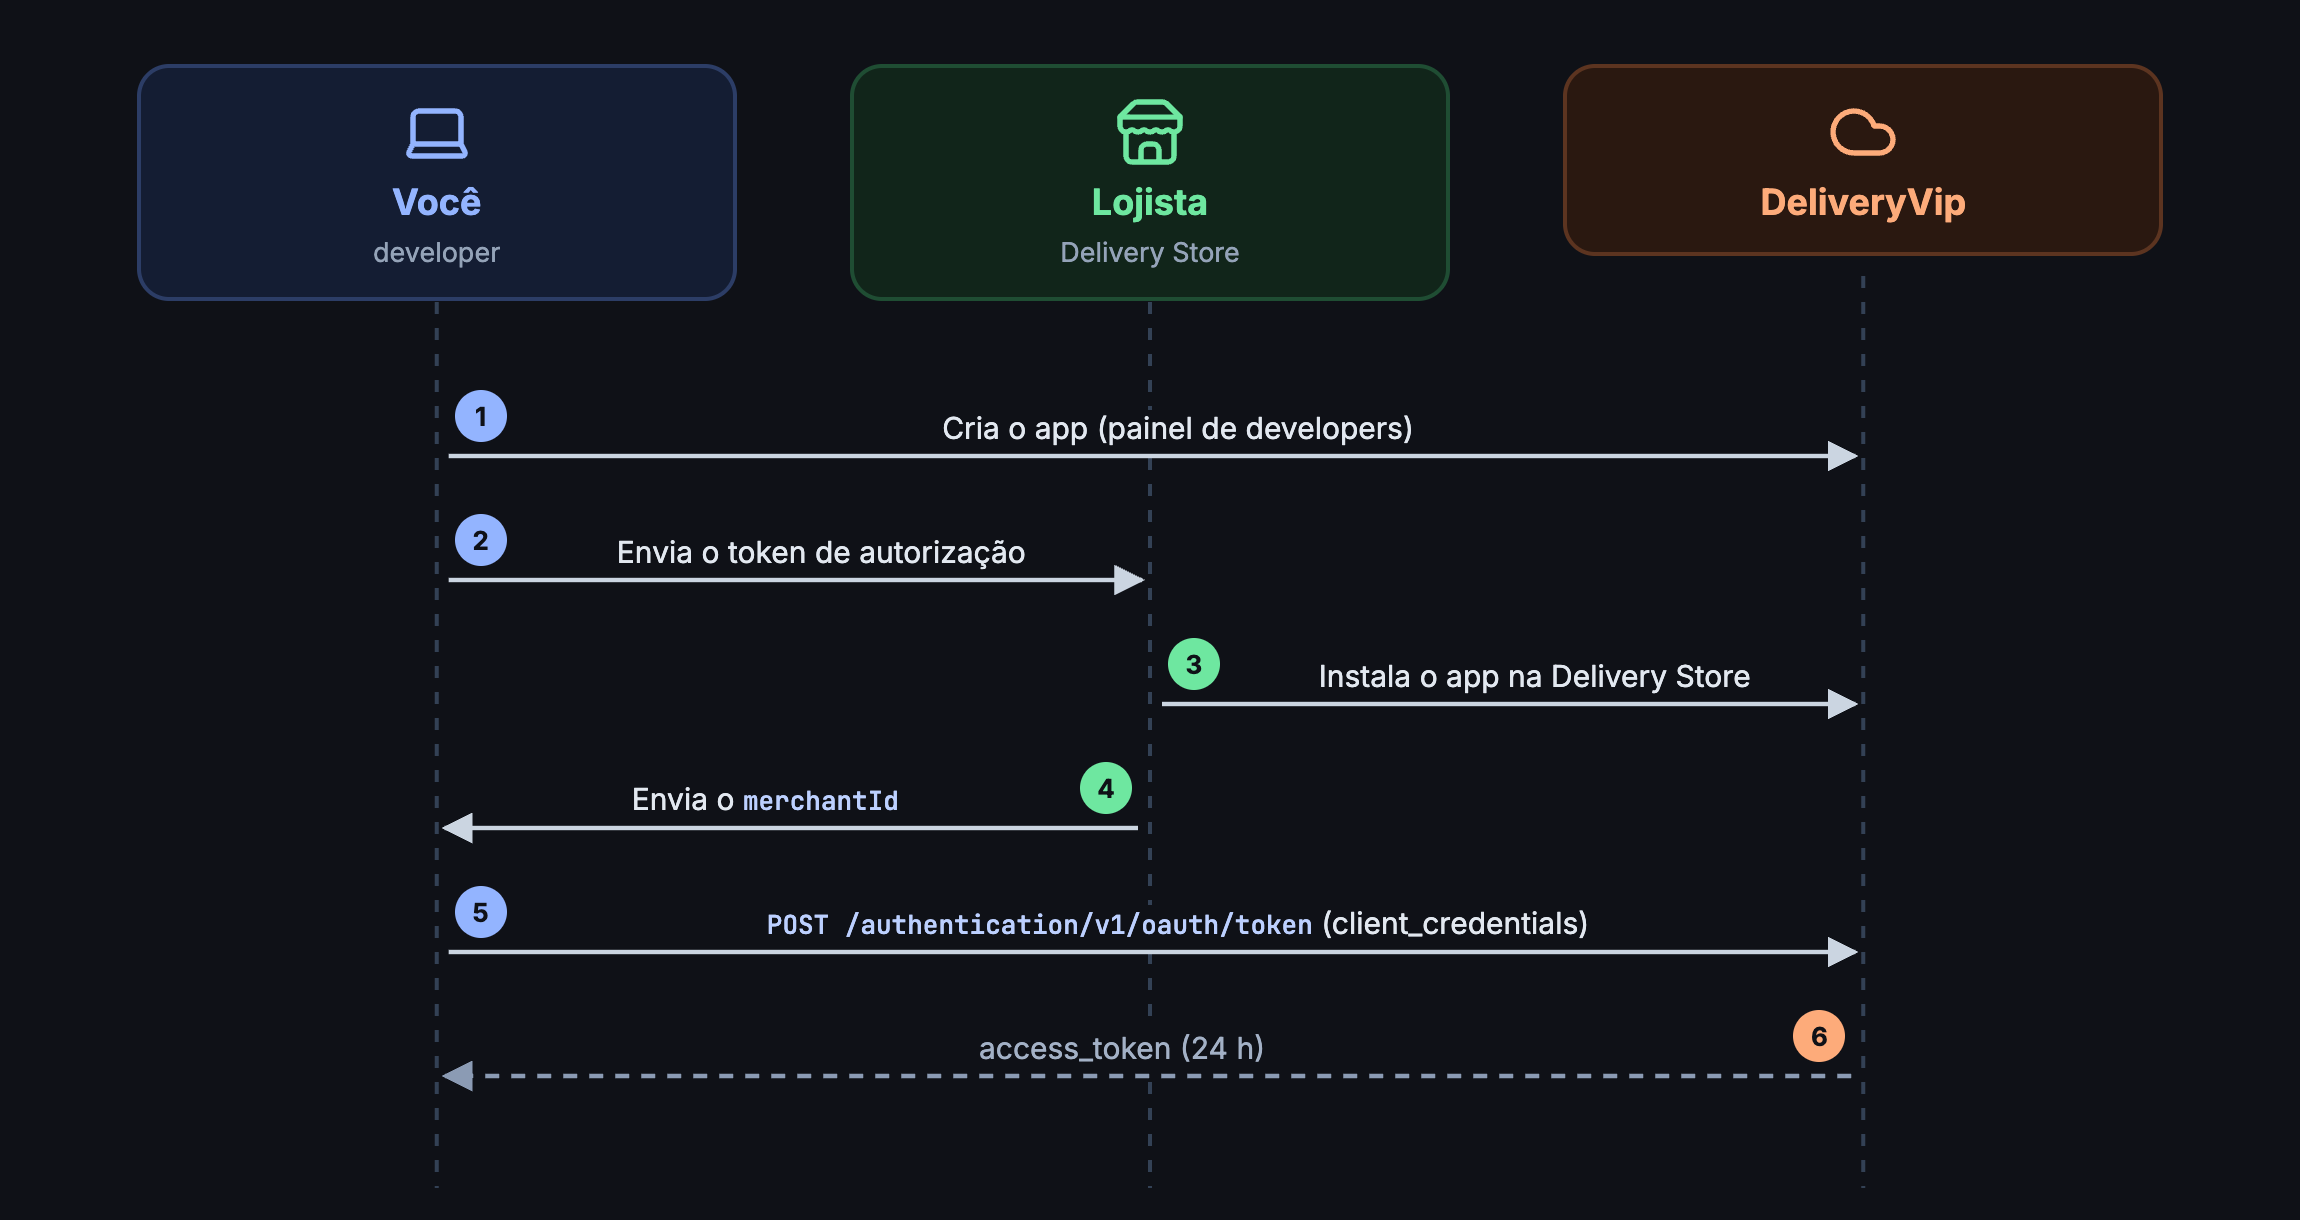The width and height of the screenshot is (2300, 1220).
Task: Click the cloud icon above DeliveryVip
Action: [x=1862, y=132]
